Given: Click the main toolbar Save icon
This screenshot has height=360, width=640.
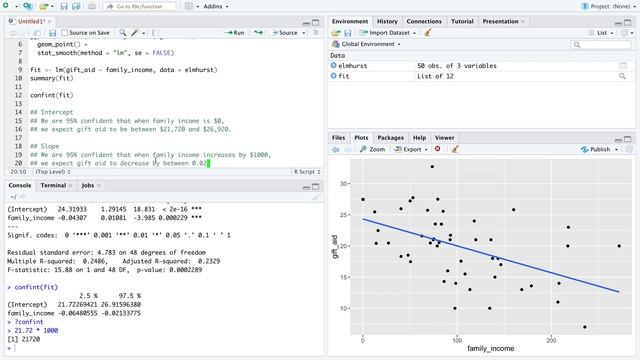Looking at the screenshot, I should [64, 6].
